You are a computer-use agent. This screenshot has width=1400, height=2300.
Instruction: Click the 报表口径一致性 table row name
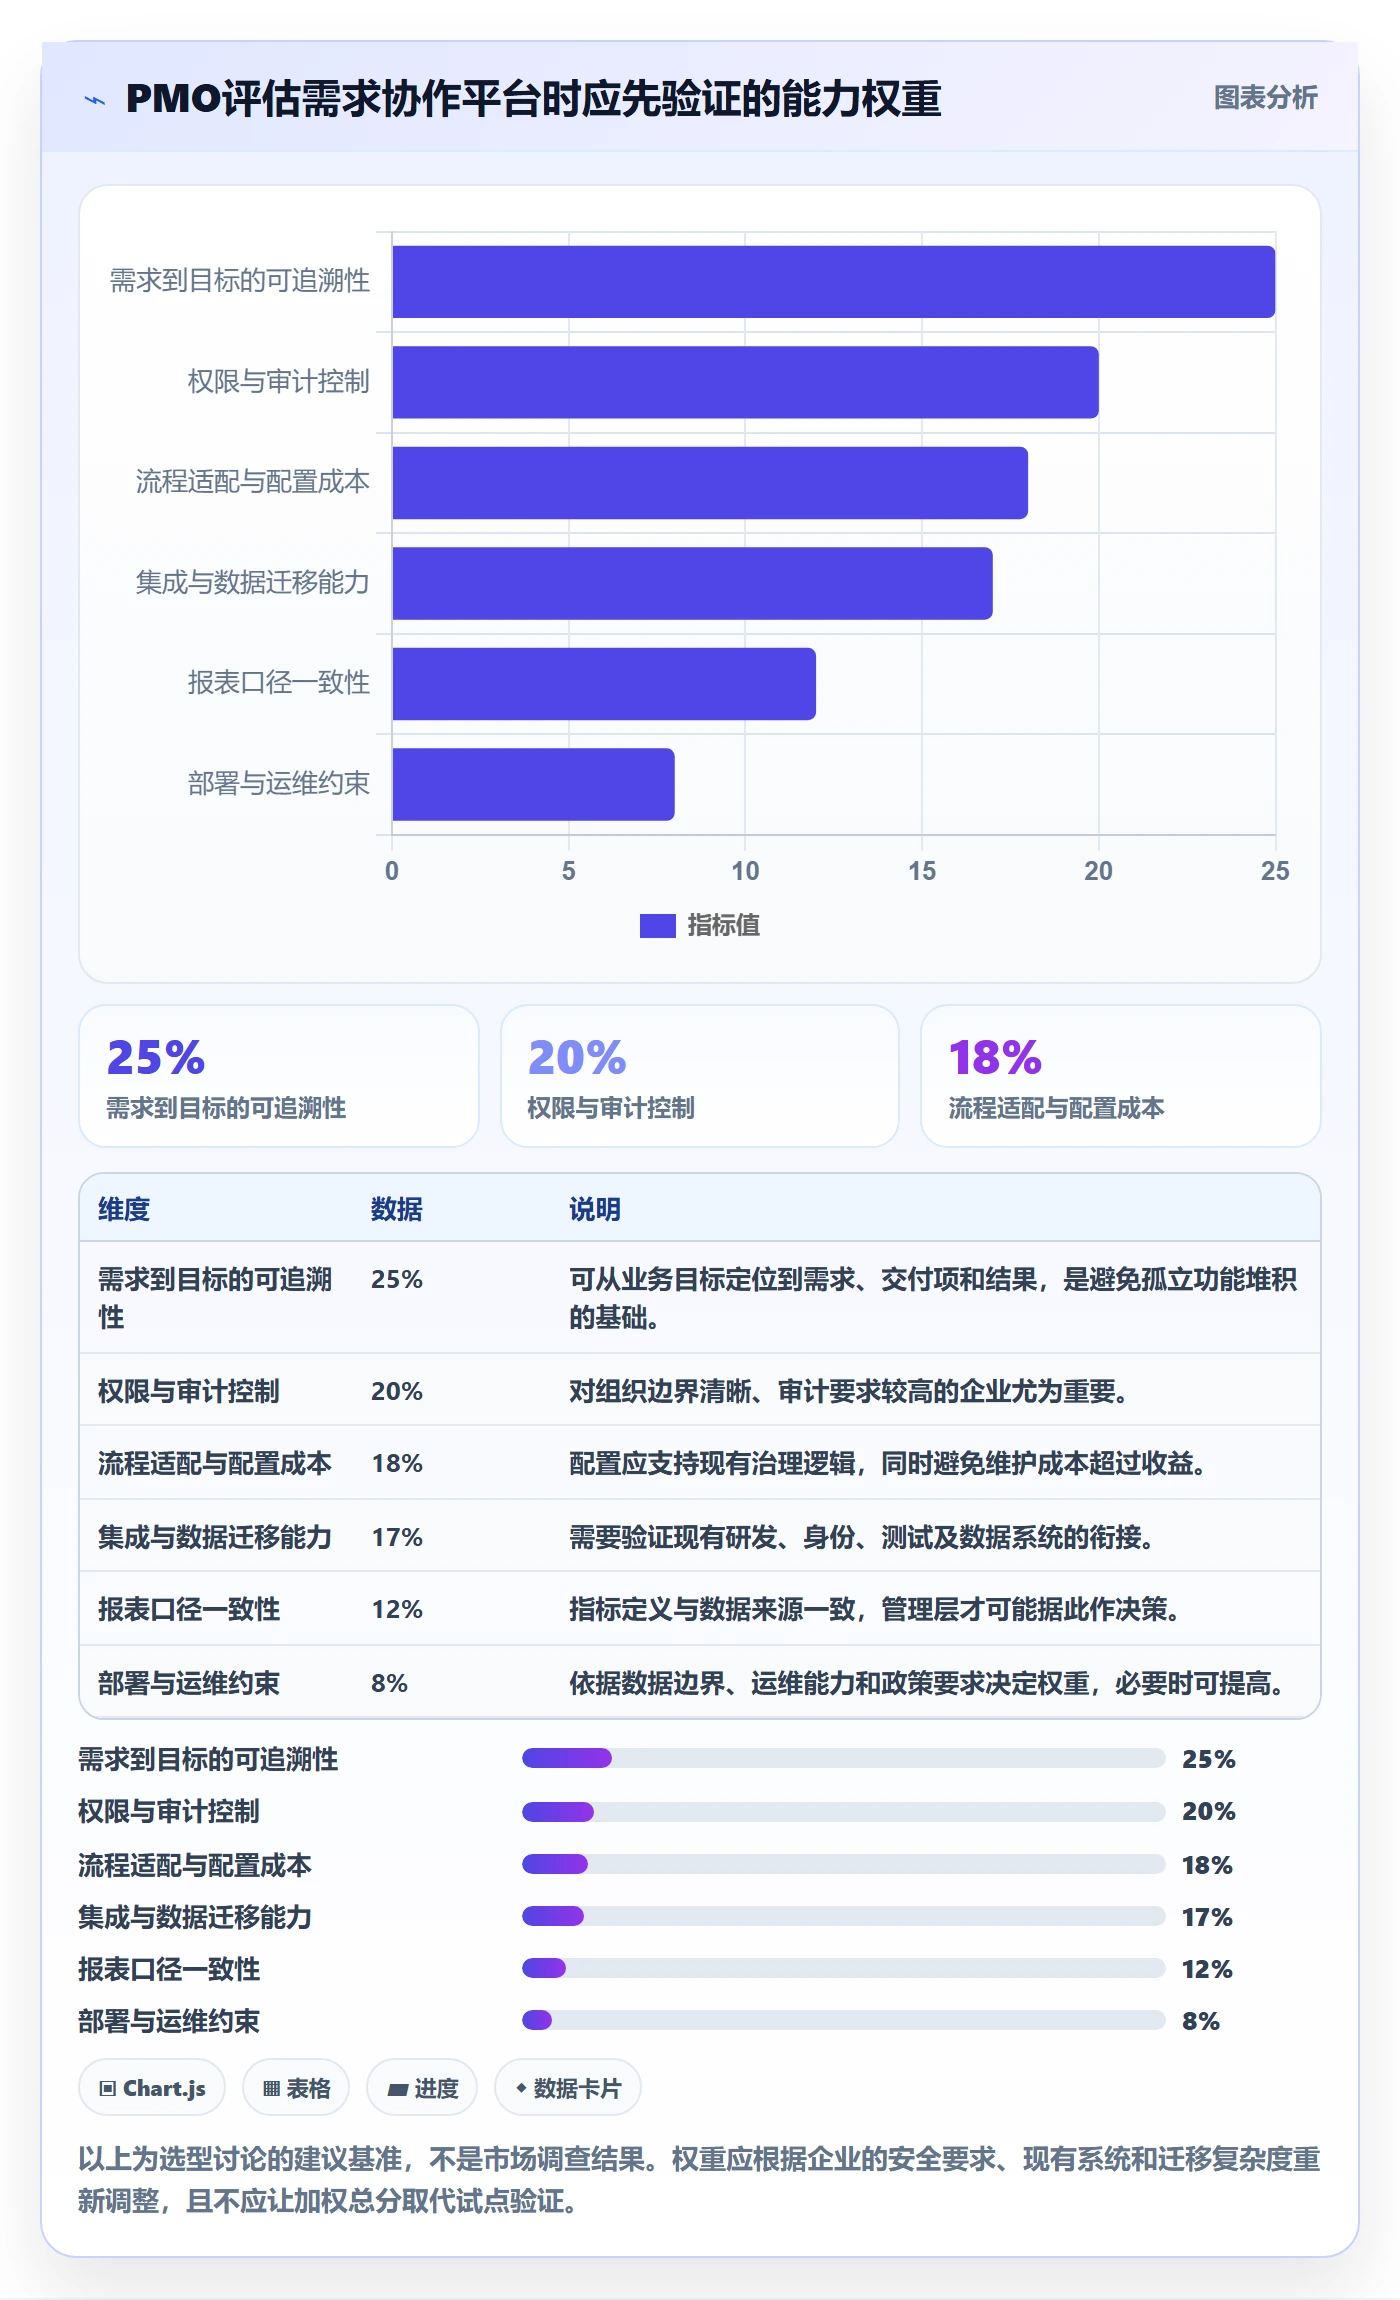(188, 1609)
